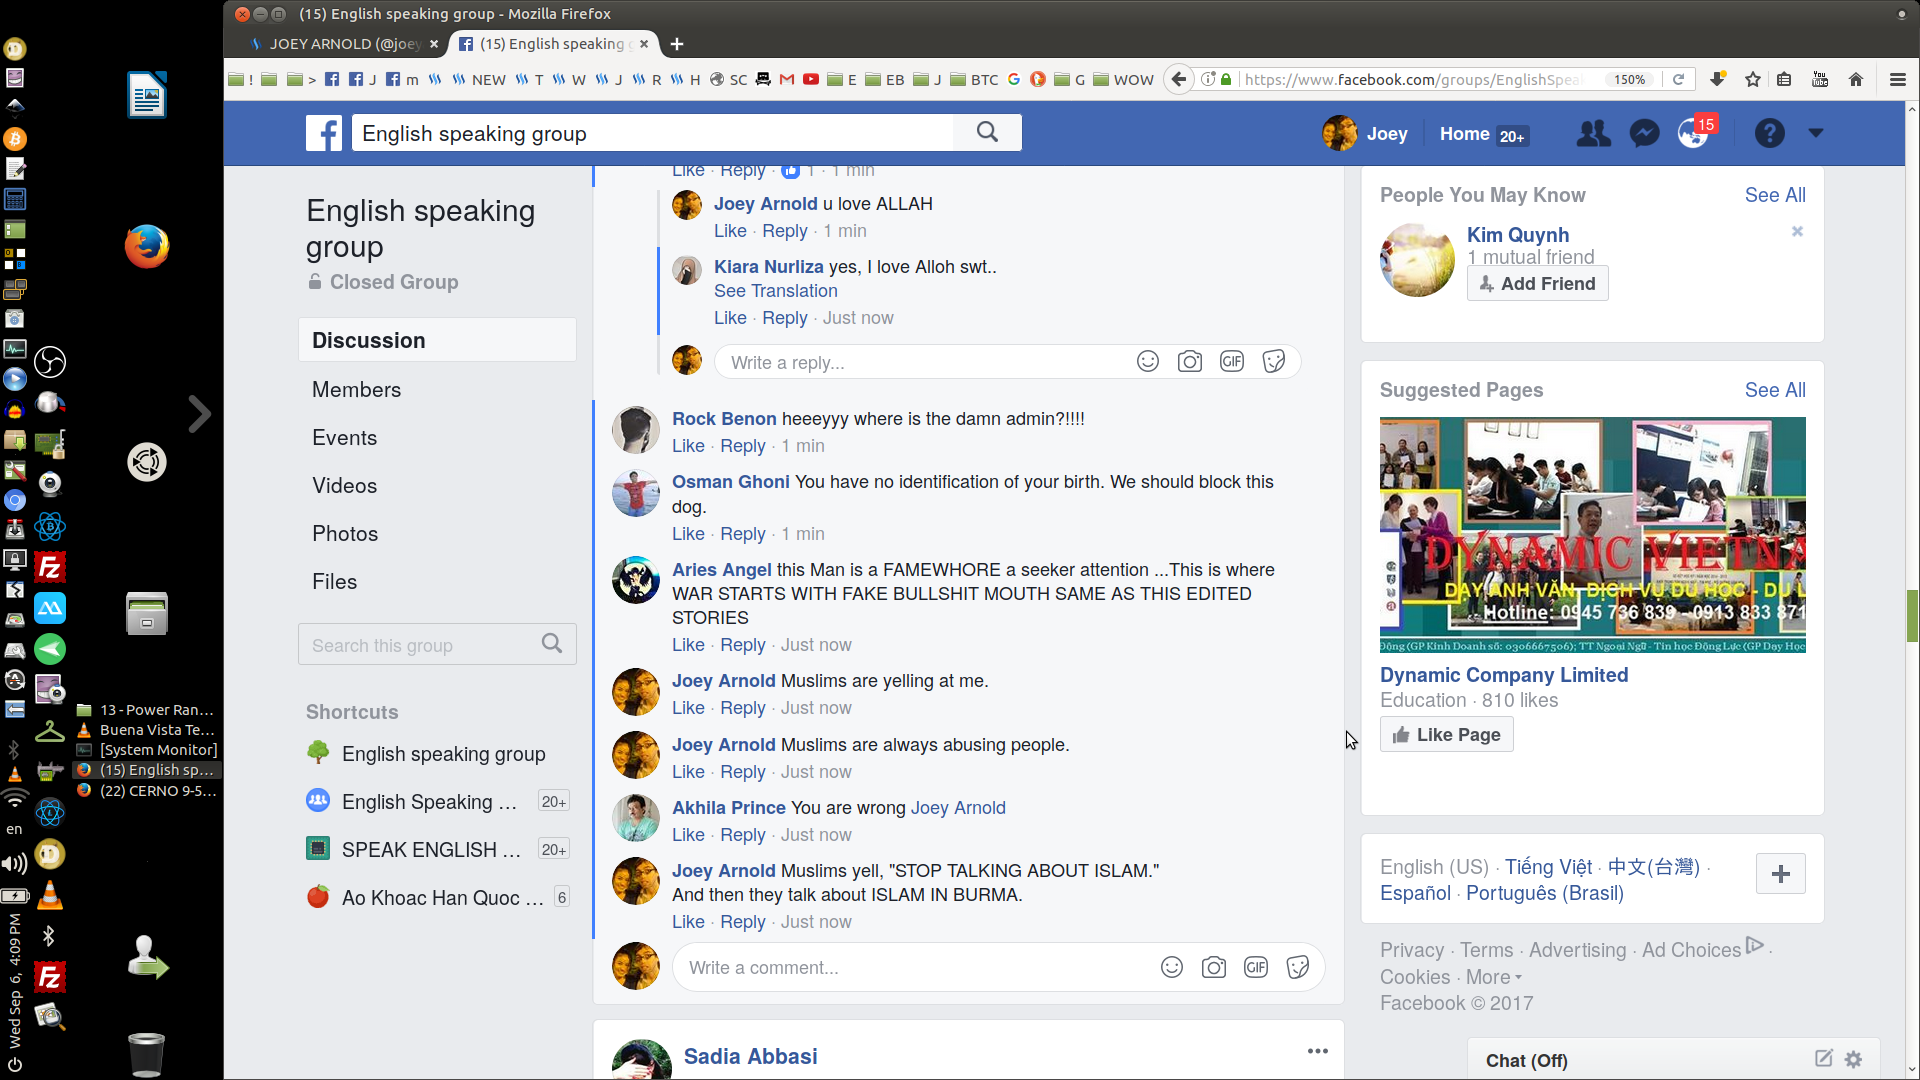Close the English speaking group tab
Image resolution: width=1920 pixels, height=1080 pixels.
click(644, 44)
